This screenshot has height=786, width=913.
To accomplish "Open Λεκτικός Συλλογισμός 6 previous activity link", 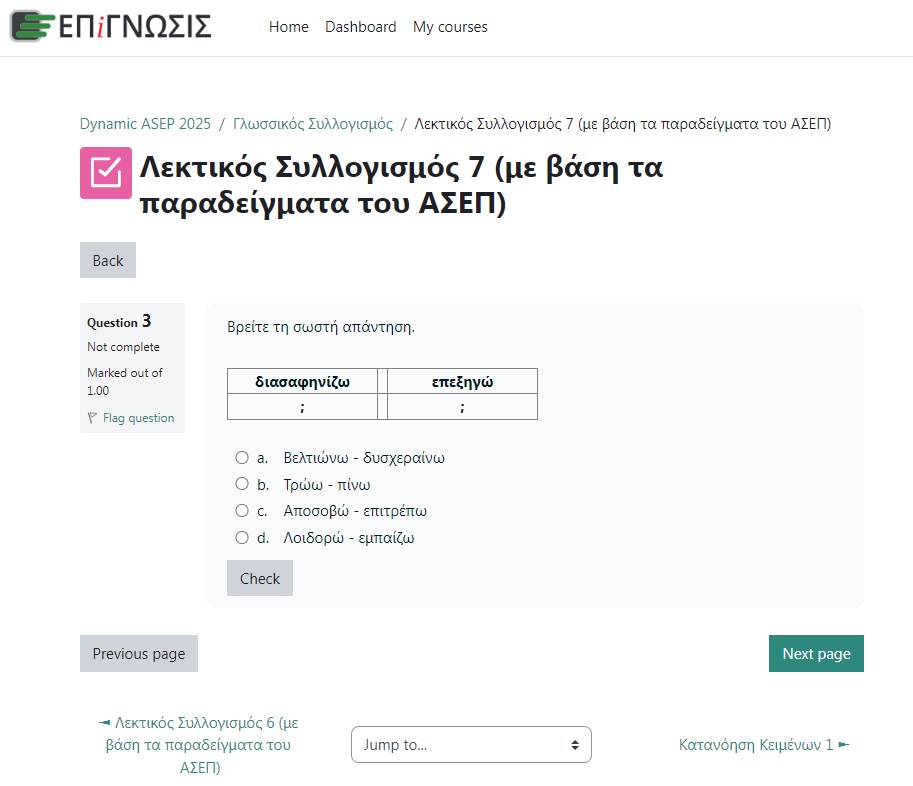I will tap(199, 745).
